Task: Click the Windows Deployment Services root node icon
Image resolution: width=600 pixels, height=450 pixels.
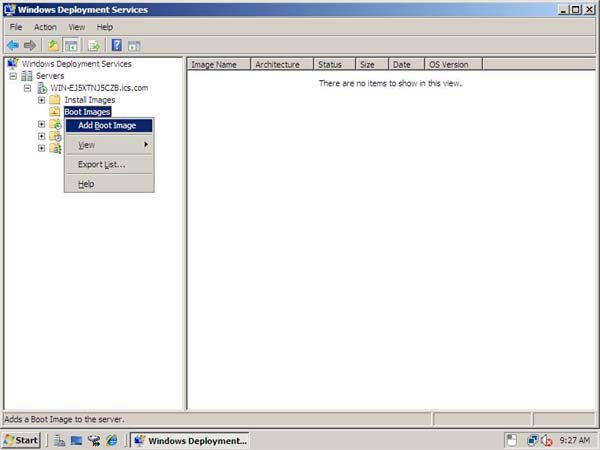Action: [13, 63]
